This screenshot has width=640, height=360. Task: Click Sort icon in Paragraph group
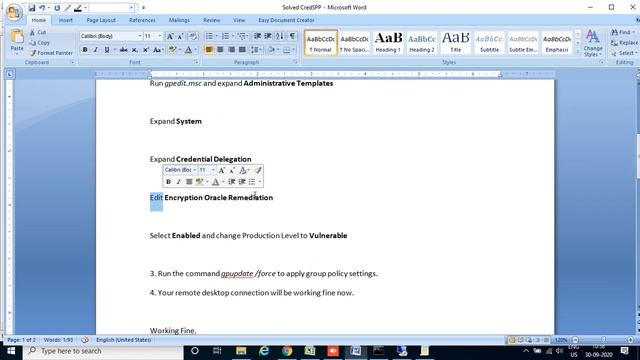(280, 36)
